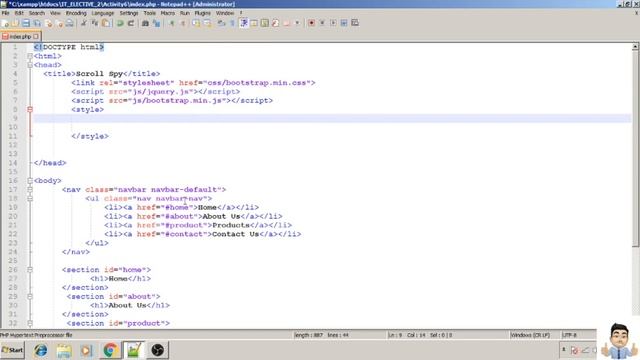Redo the edit via toolbar
Image resolution: width=640 pixels, height=360 pixels.
[x=131, y=23]
